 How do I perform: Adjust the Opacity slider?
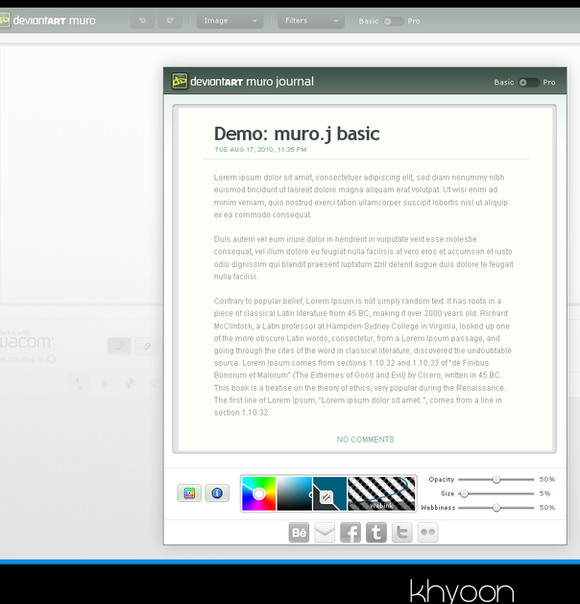[x=496, y=480]
